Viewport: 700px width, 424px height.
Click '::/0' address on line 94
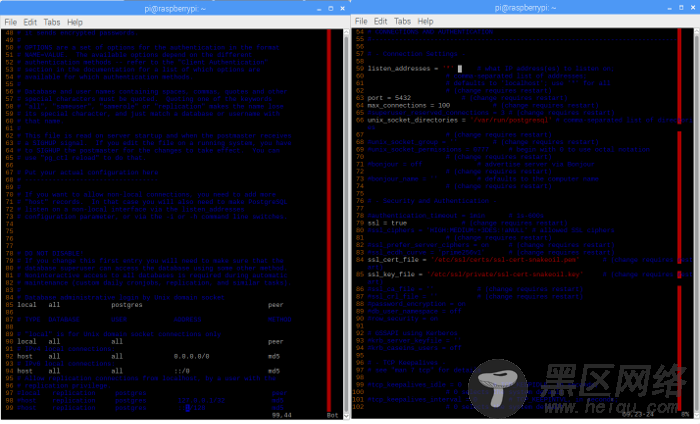click(x=183, y=371)
